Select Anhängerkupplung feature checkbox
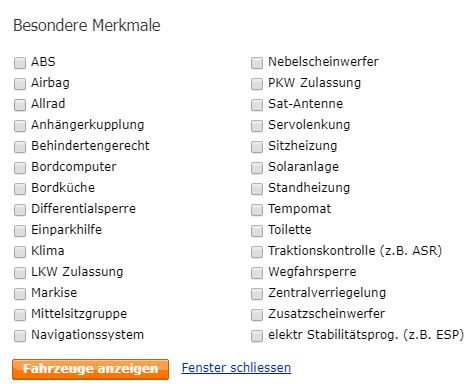The width and height of the screenshot is (469, 388). coord(20,126)
